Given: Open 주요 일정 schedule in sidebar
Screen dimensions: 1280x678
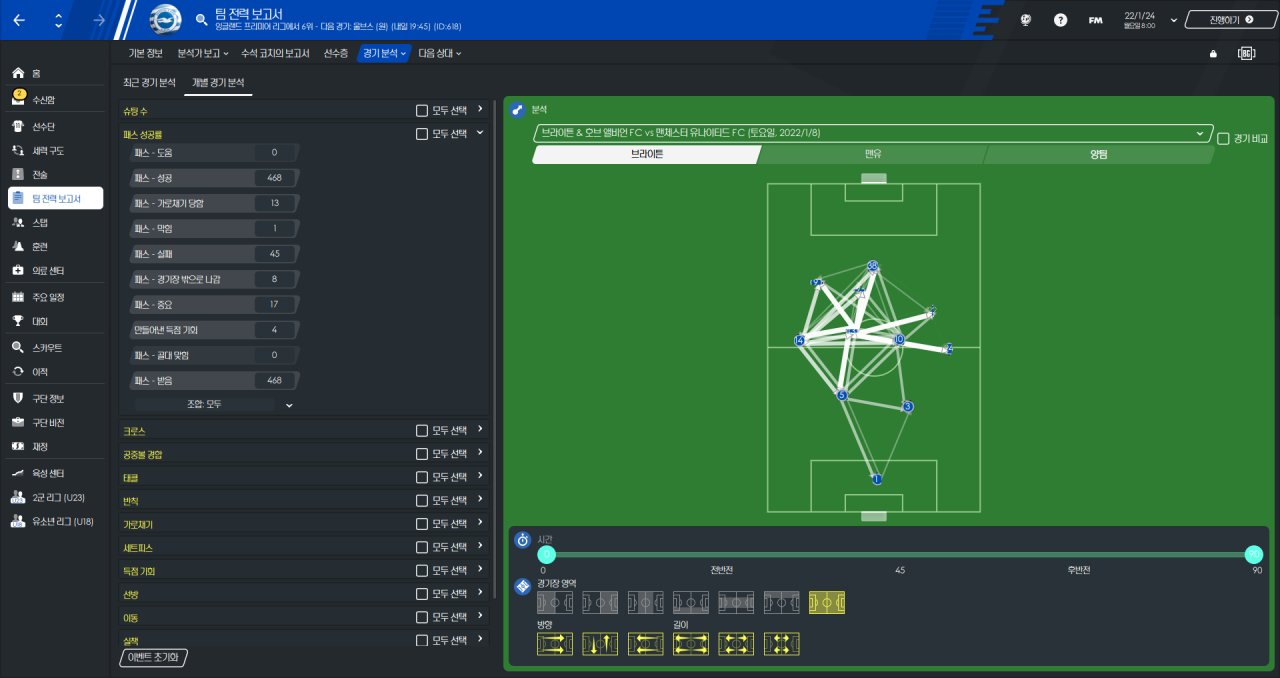Looking at the screenshot, I should (x=55, y=298).
